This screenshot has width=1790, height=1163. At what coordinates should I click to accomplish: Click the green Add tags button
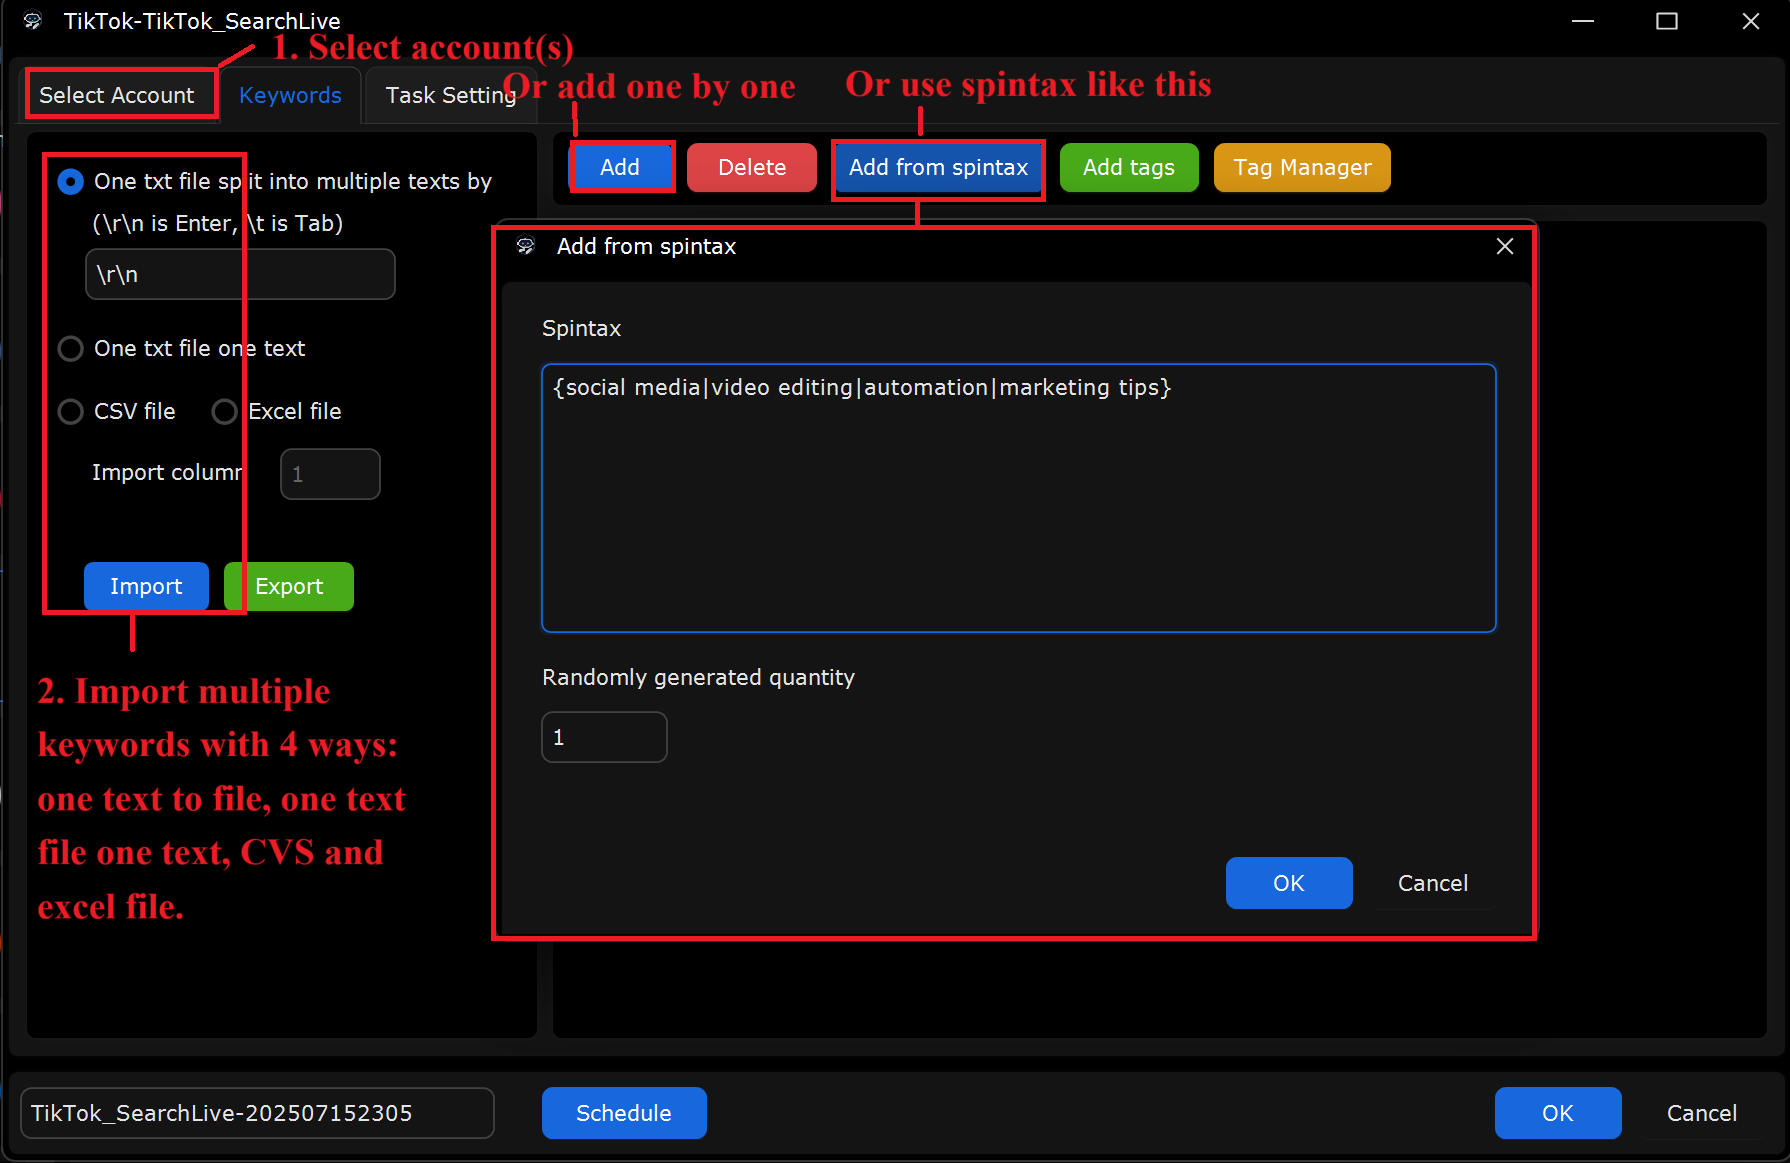click(x=1129, y=167)
